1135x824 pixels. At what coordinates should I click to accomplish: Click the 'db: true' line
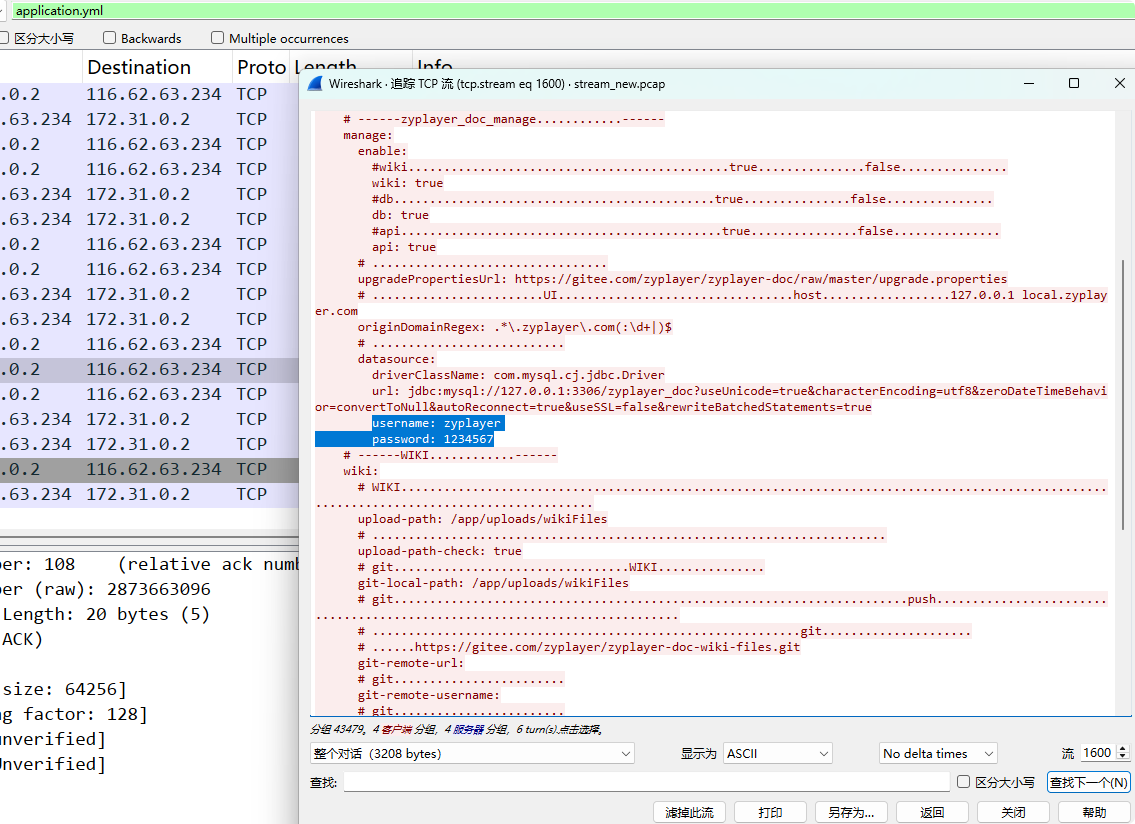[x=400, y=215]
